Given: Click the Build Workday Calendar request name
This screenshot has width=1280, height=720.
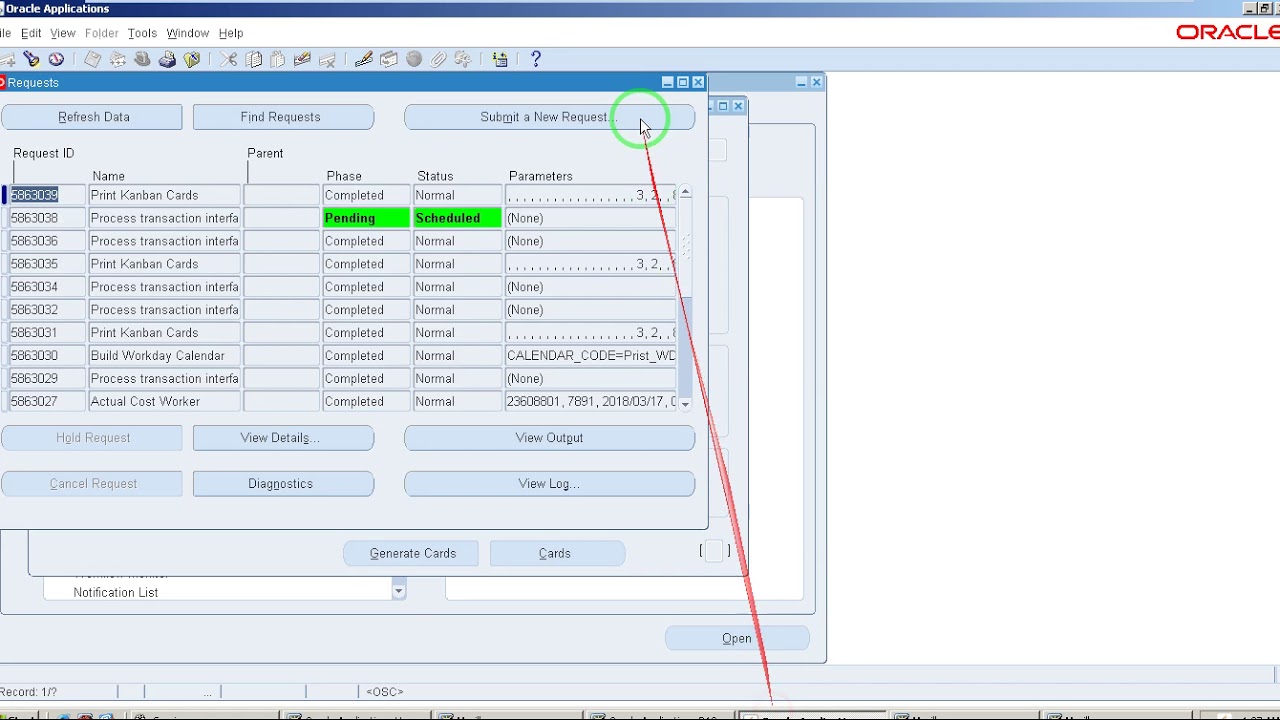Looking at the screenshot, I should [x=165, y=356].
